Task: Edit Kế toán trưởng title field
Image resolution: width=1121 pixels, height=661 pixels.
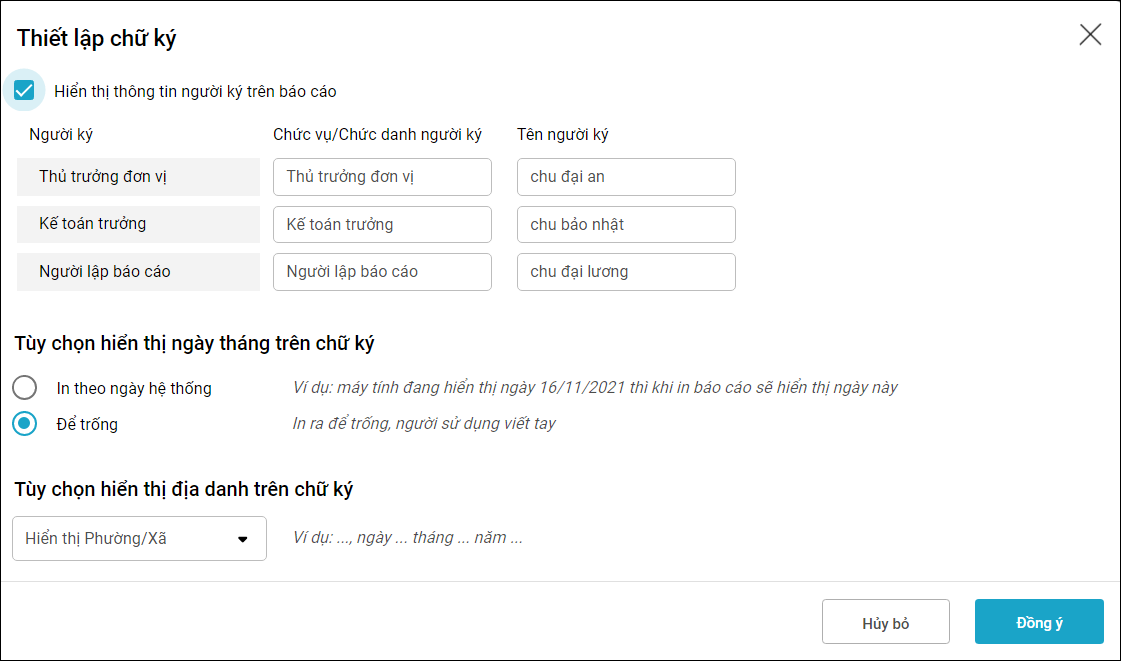Action: click(x=382, y=225)
